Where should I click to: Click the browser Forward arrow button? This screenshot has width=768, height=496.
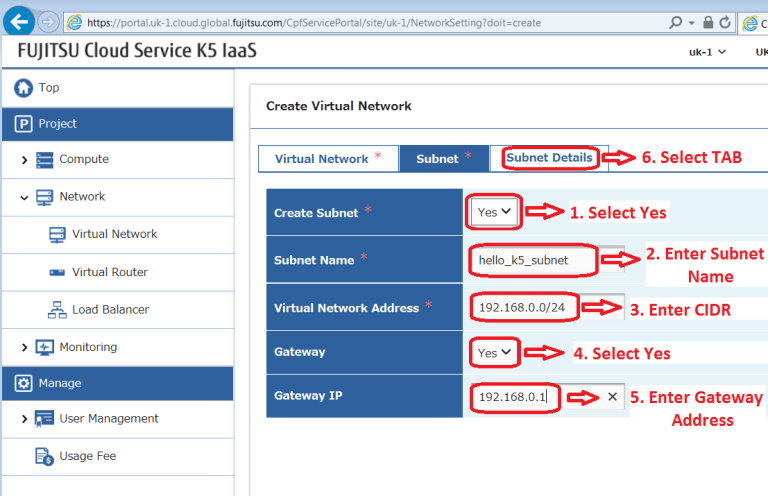coord(48,22)
